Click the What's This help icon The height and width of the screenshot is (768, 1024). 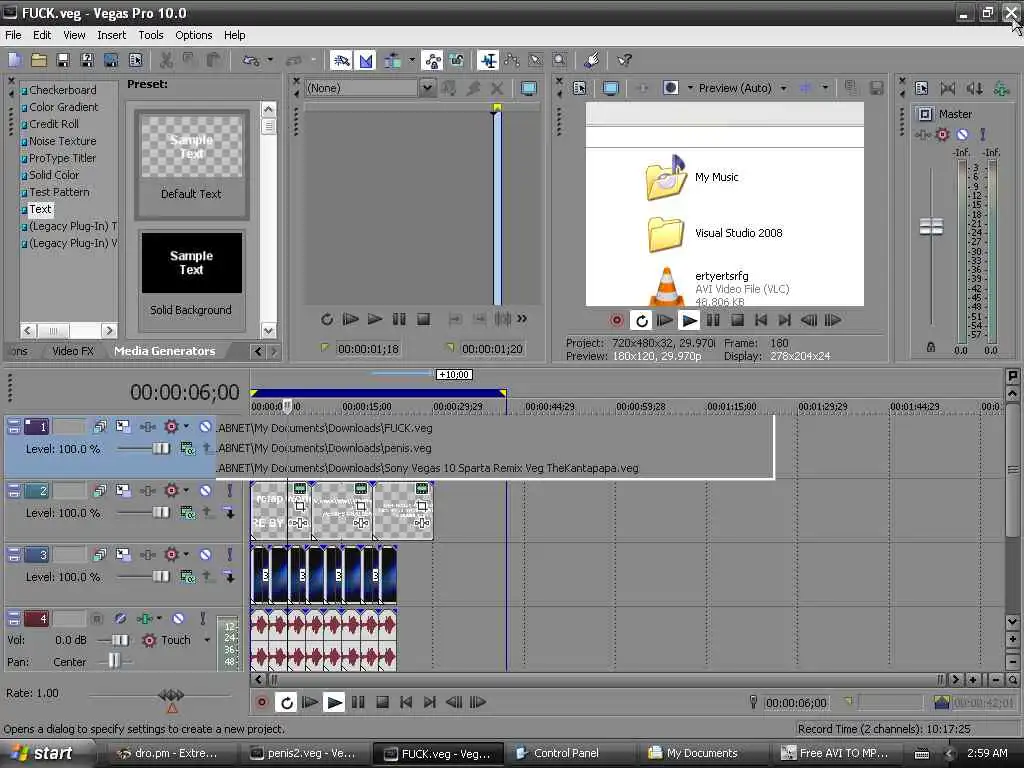624,60
